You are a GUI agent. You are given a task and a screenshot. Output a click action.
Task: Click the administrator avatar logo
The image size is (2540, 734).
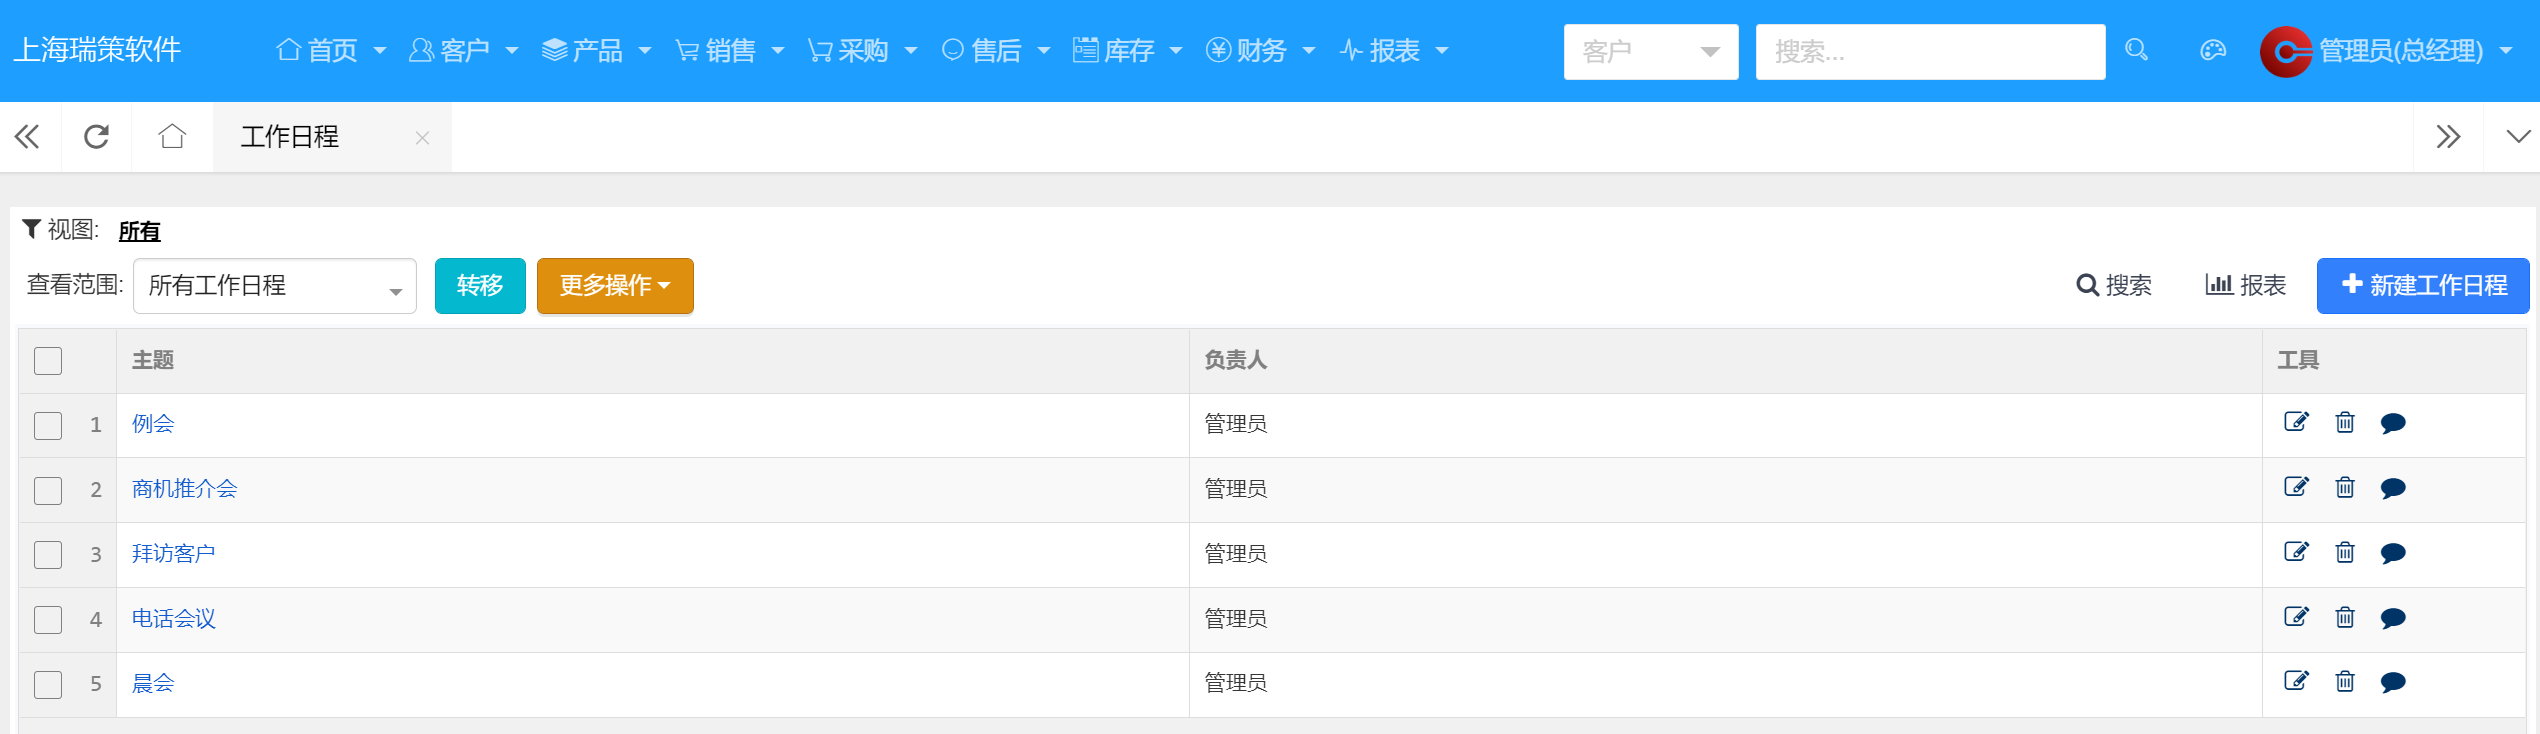coord(2286,51)
